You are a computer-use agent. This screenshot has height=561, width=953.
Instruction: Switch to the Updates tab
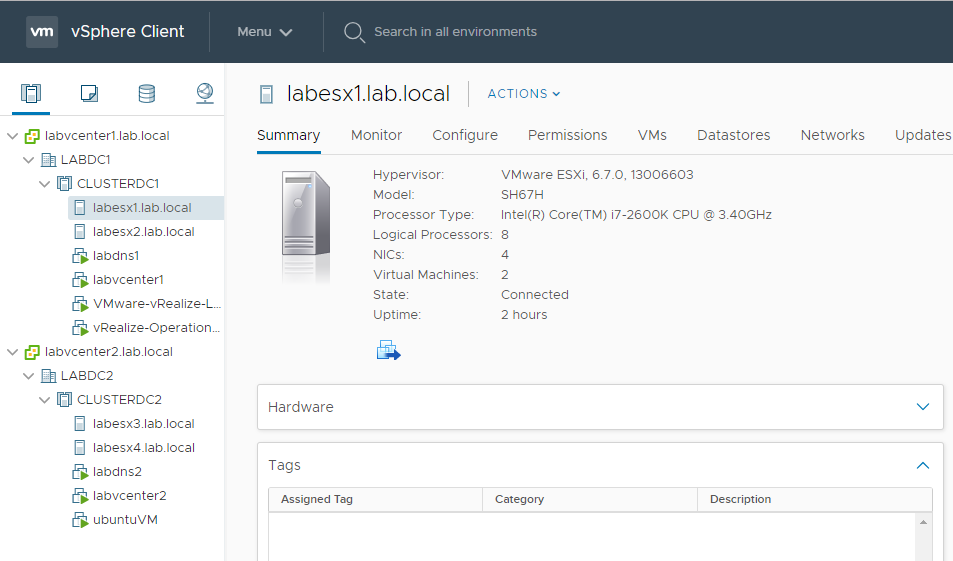pyautogui.click(x=923, y=135)
